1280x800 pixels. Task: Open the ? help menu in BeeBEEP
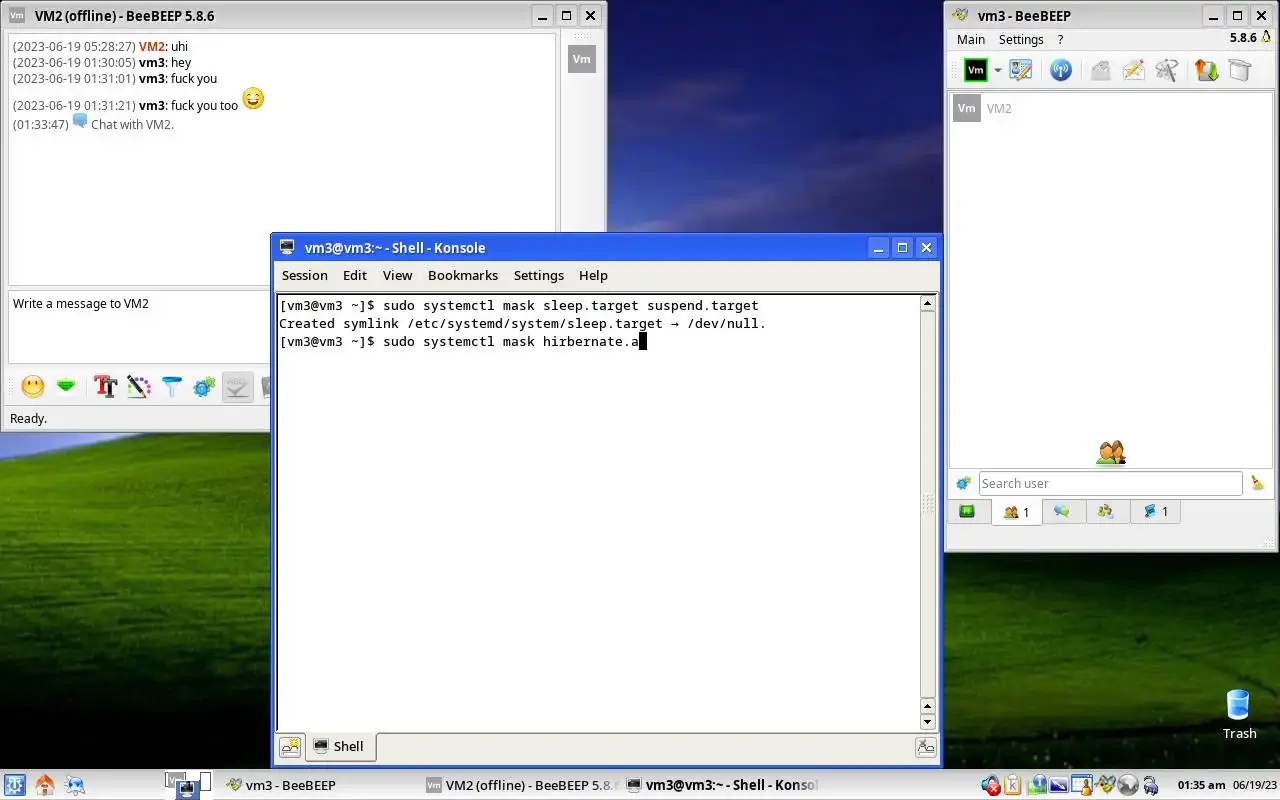[1060, 39]
